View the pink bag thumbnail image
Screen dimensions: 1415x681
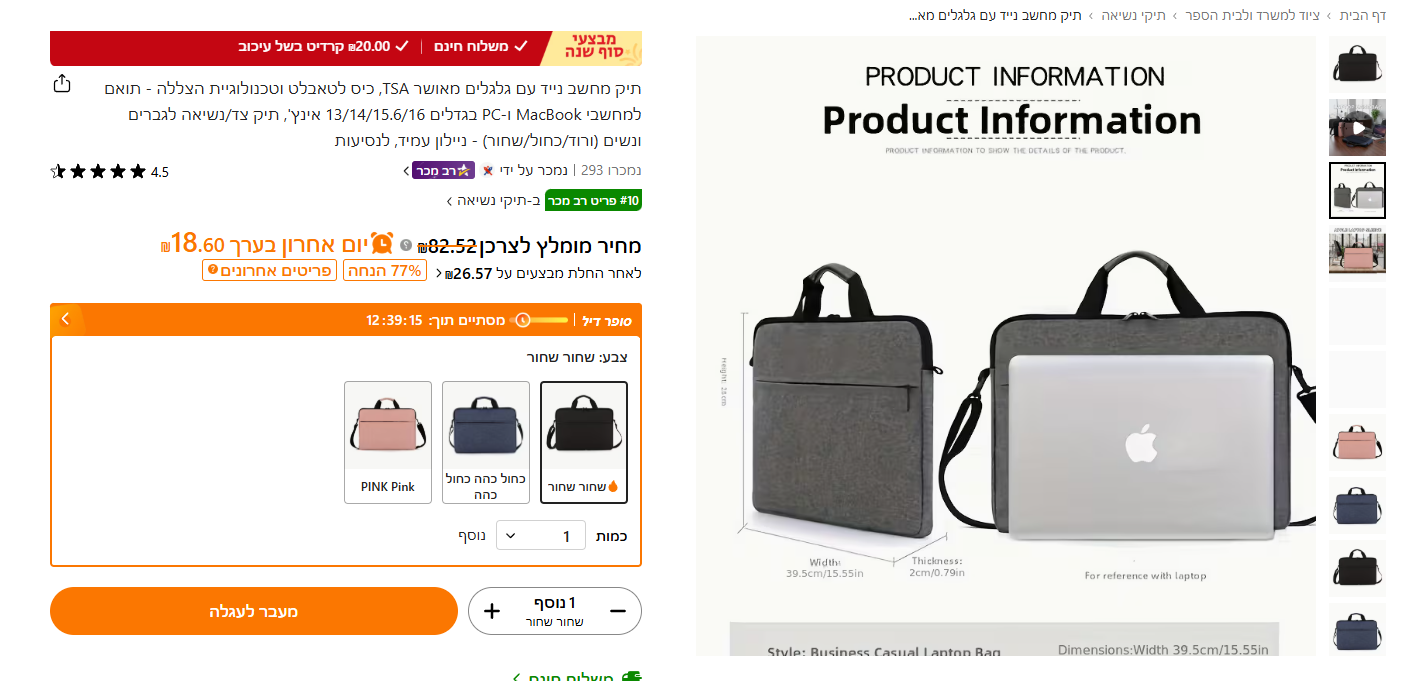pos(1357,442)
